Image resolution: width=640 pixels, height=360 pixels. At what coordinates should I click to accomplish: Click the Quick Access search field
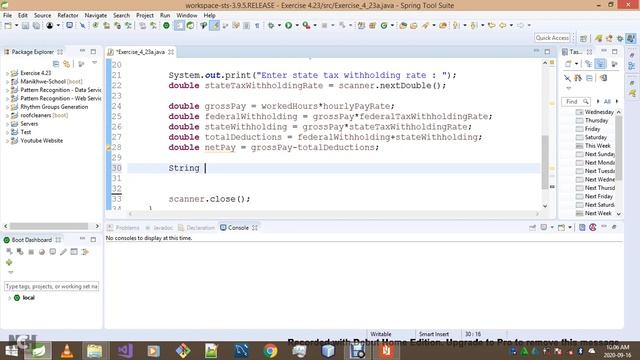pyautogui.click(x=552, y=38)
